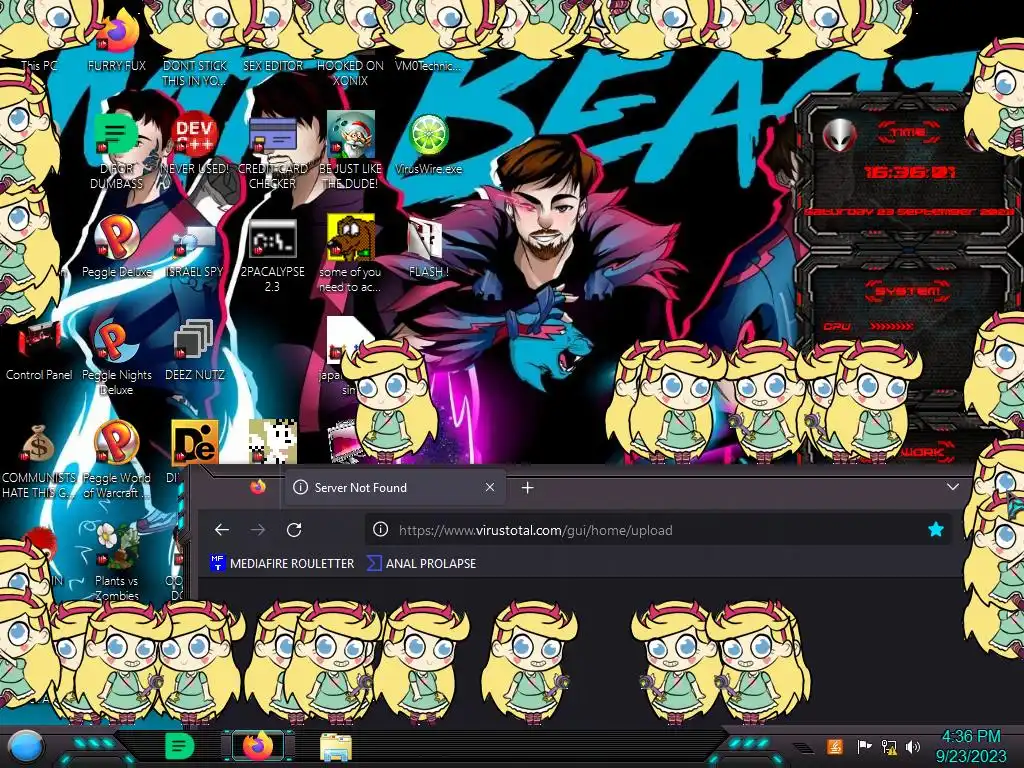
Task: Open the 'some of you need to ac...' icon
Action: (350, 238)
